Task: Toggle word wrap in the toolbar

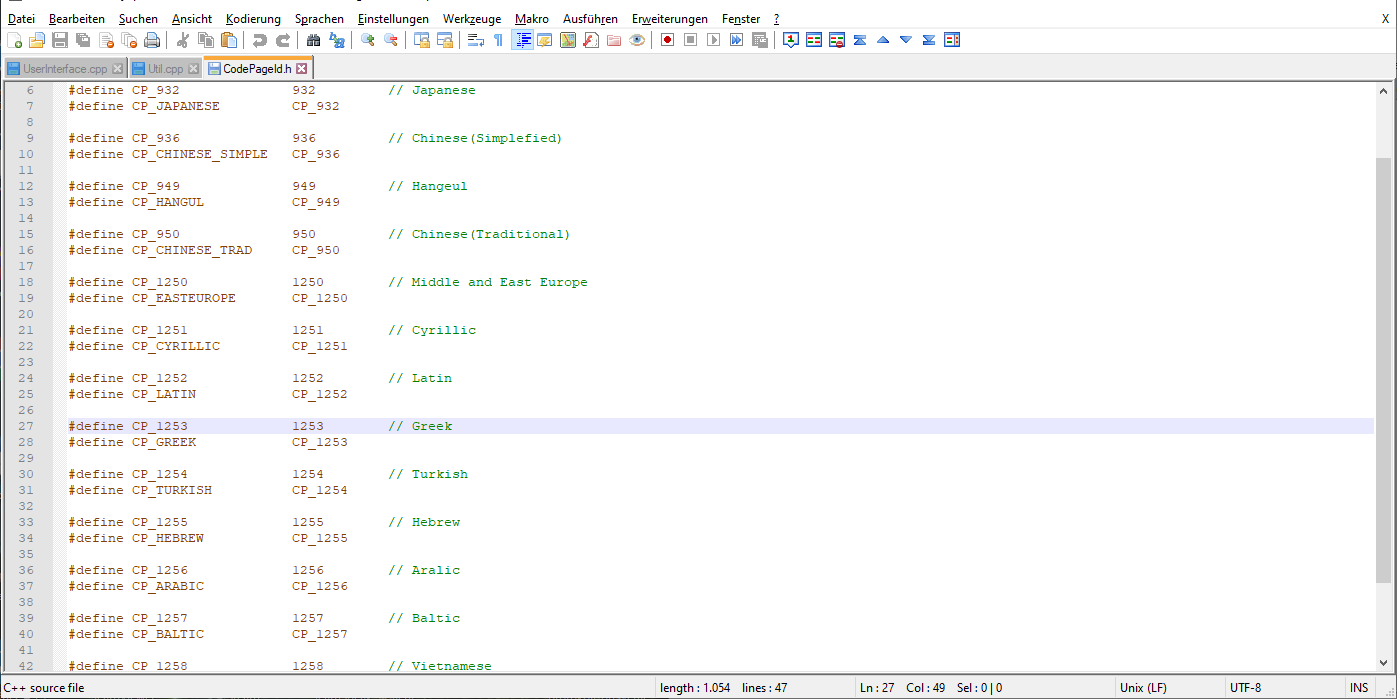Action: click(476, 40)
